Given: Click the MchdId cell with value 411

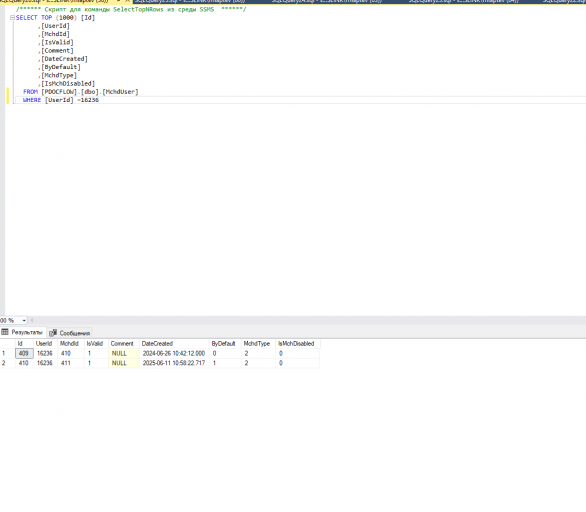Looking at the screenshot, I should [x=71, y=363].
